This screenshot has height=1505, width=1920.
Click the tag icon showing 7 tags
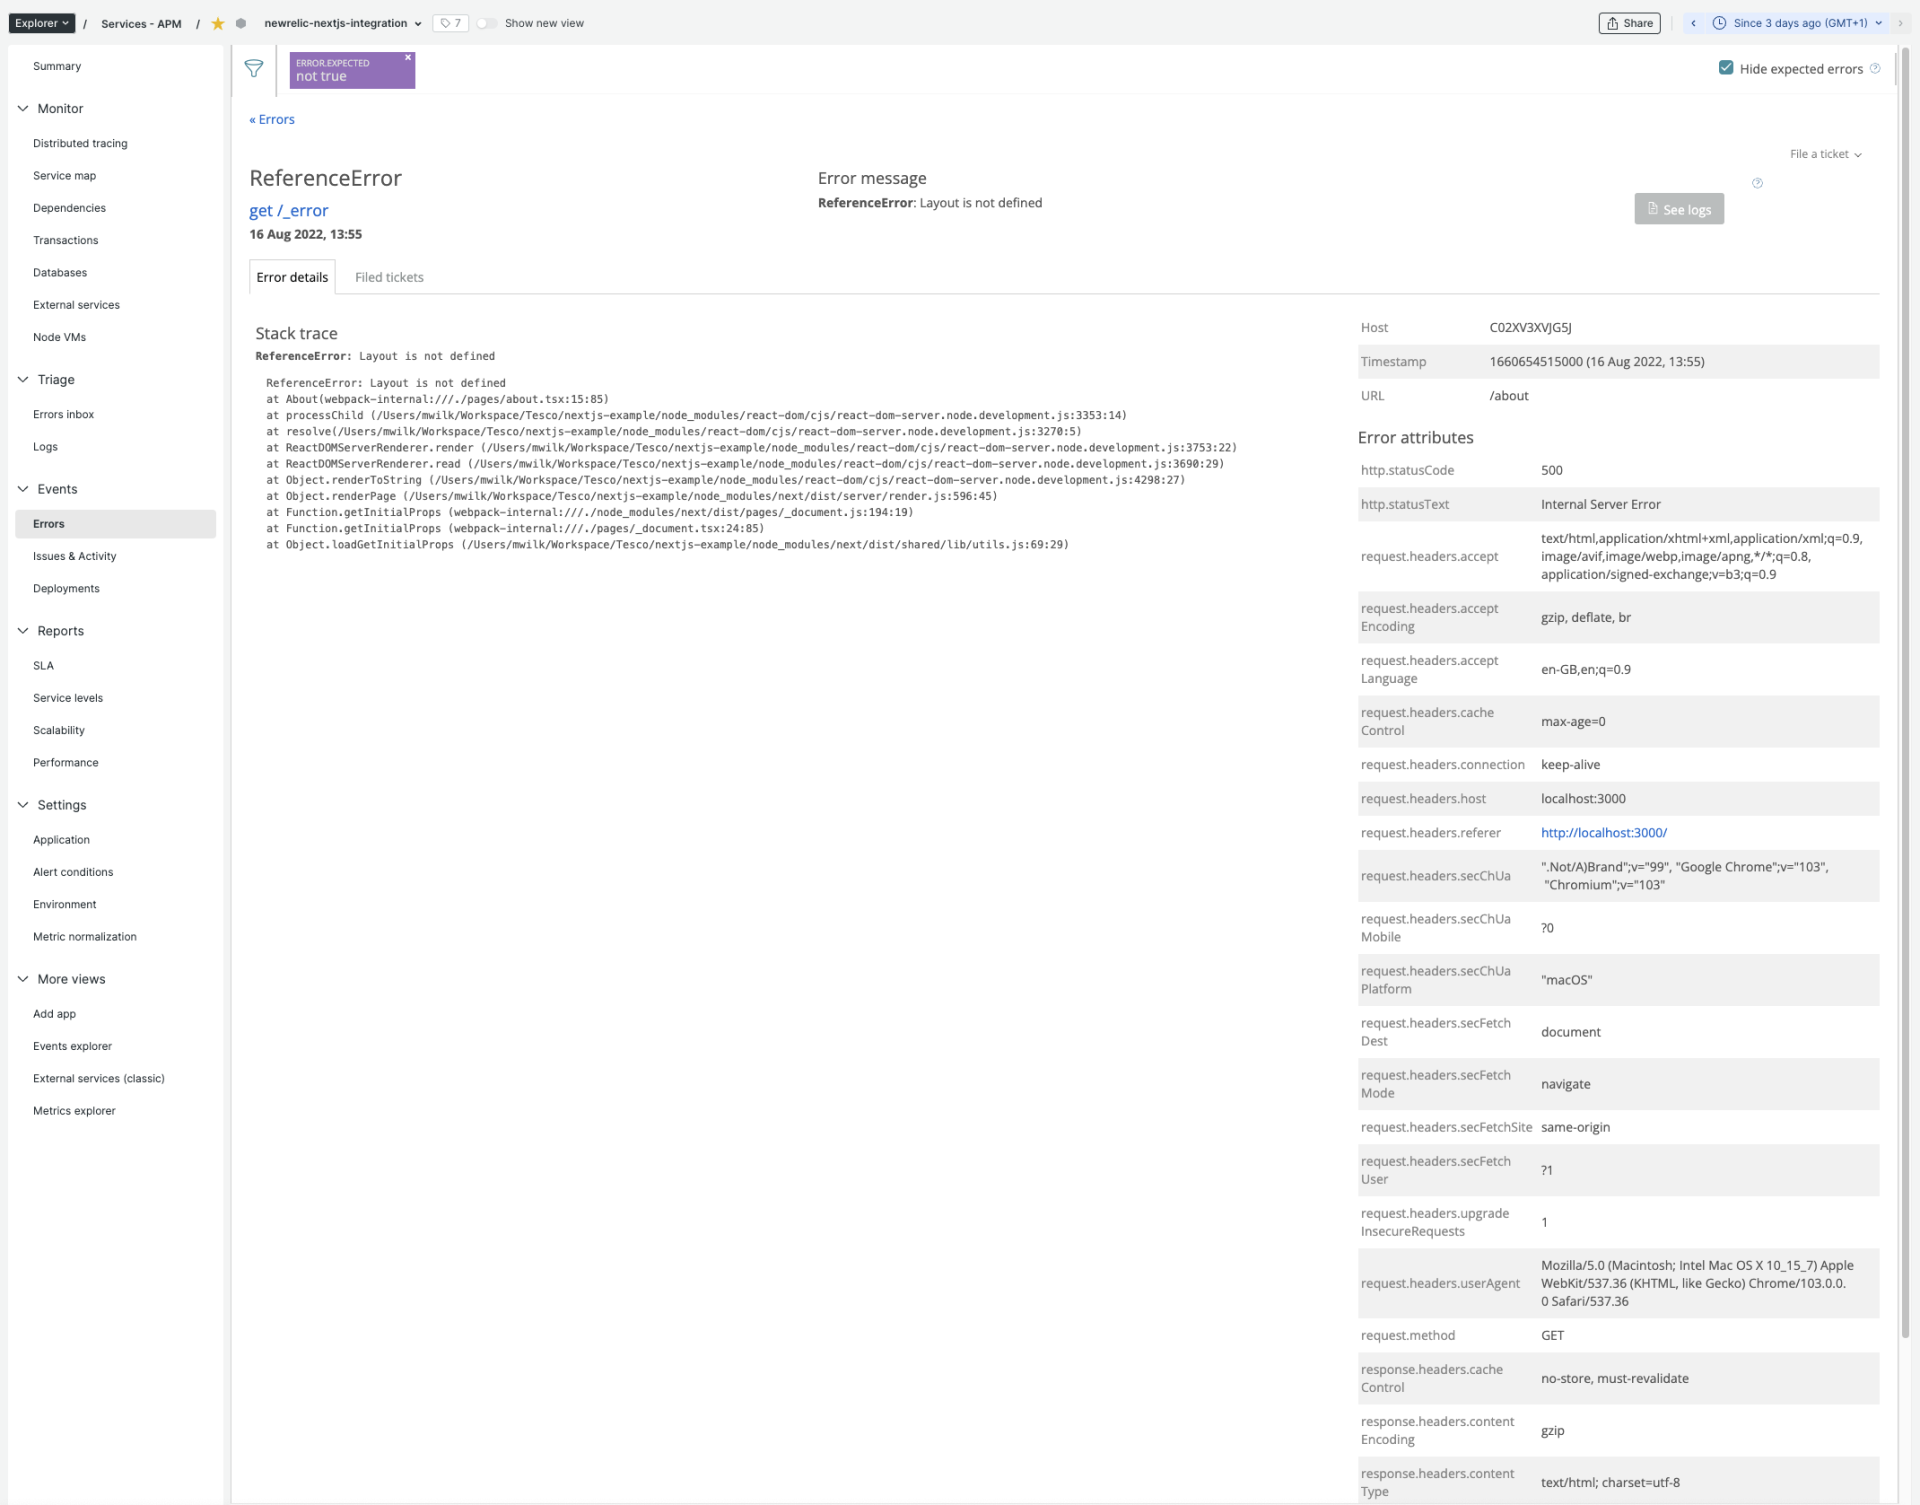(x=450, y=22)
